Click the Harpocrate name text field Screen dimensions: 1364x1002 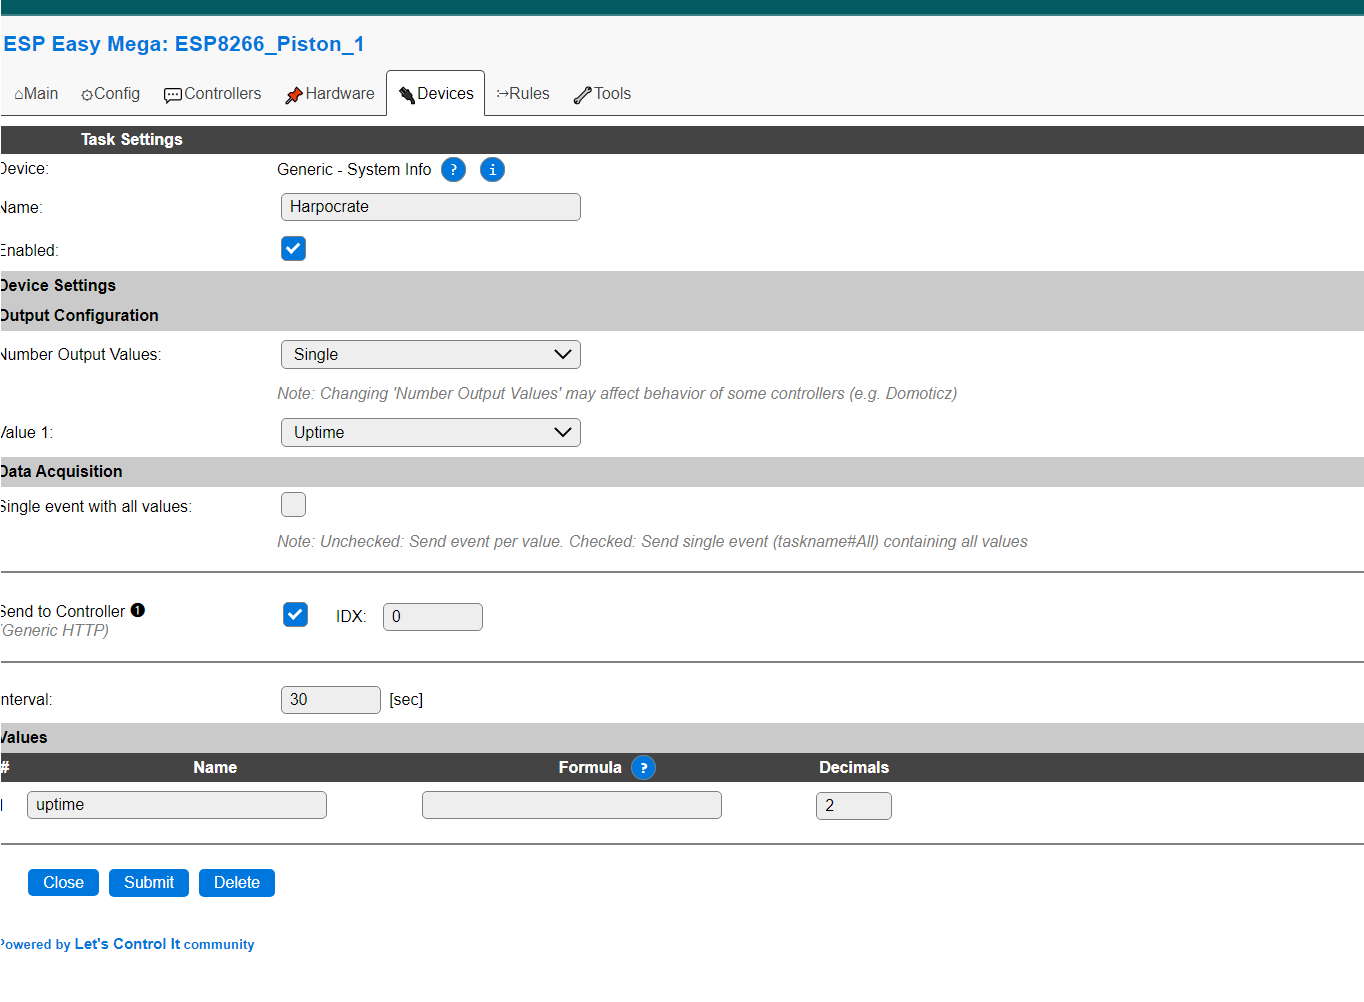tap(431, 207)
